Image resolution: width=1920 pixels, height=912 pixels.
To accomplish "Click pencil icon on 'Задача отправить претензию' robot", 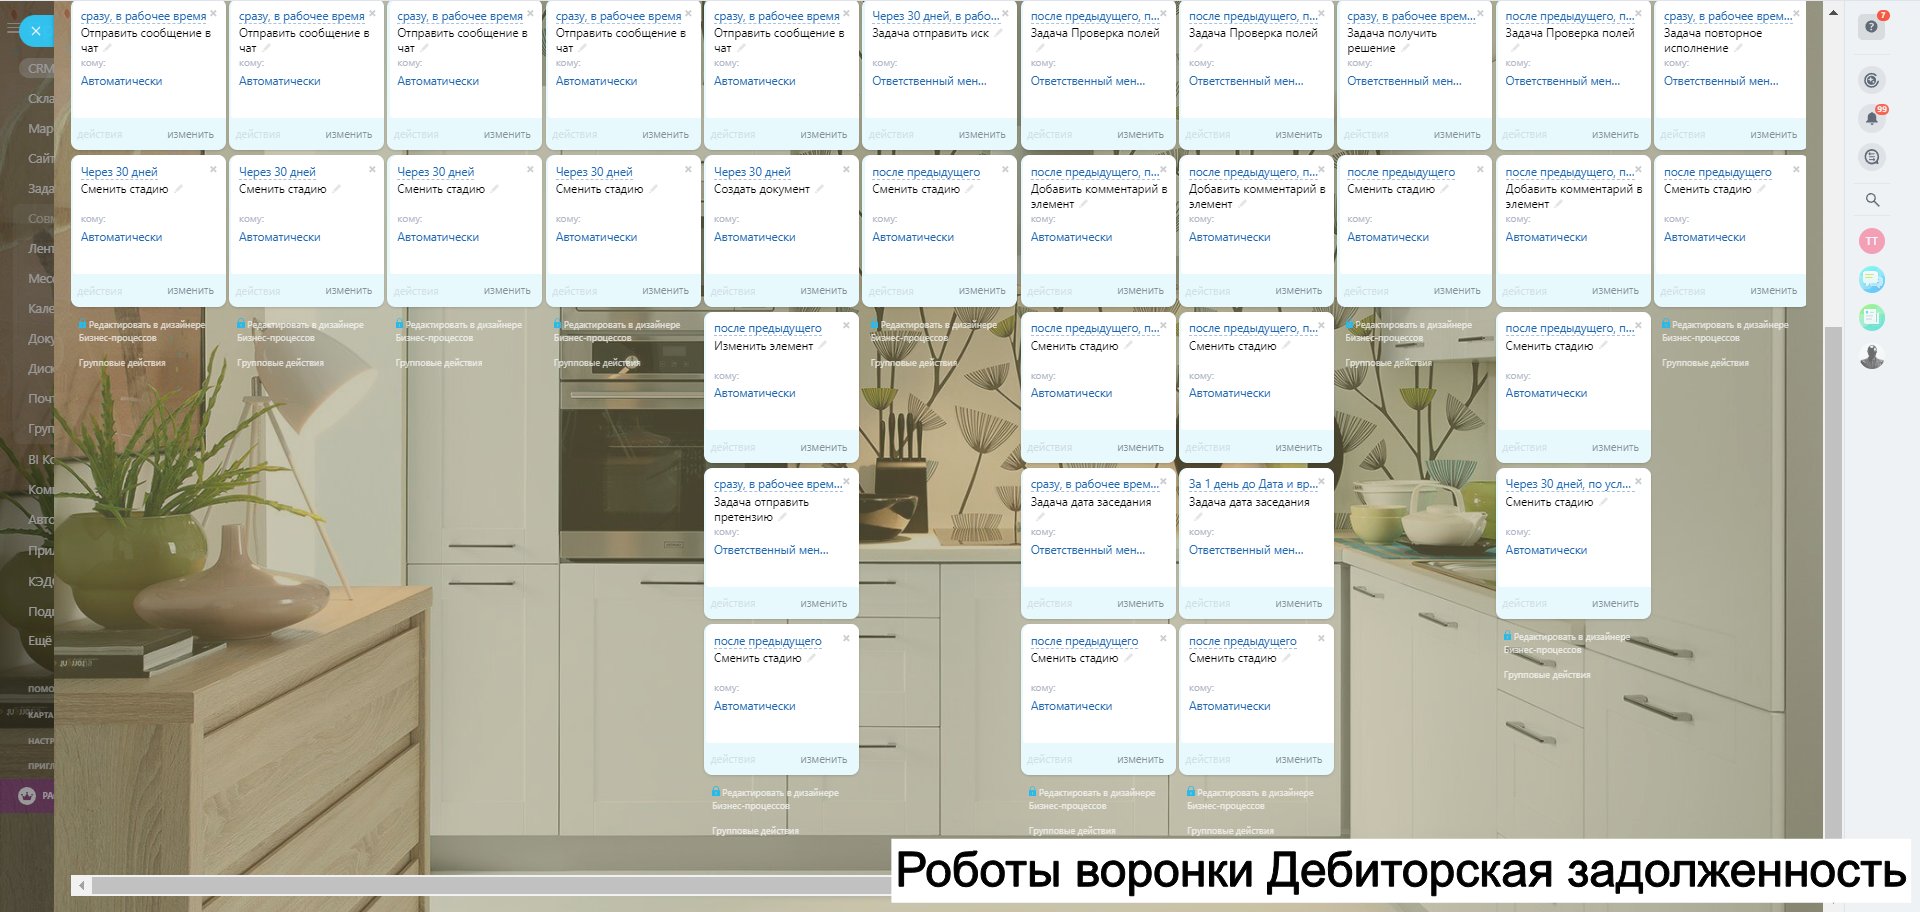I will click(782, 517).
